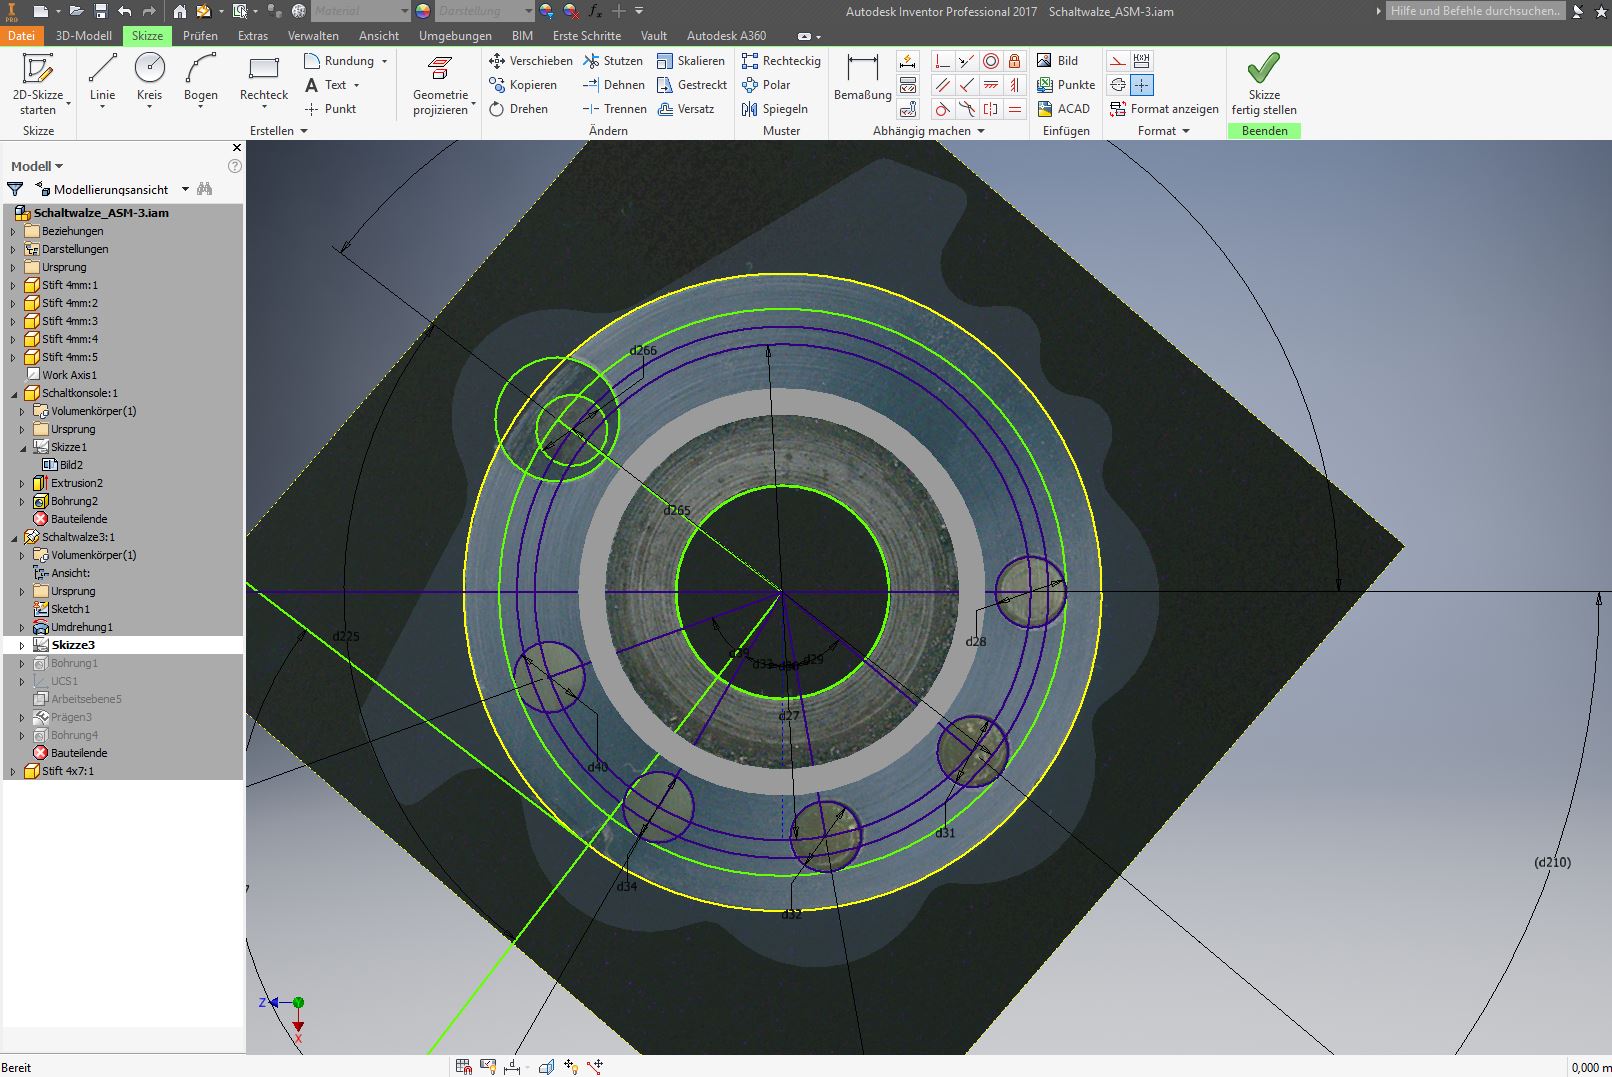Click Geometrie projizieren icon
The width and height of the screenshot is (1612, 1077).
[x=440, y=70]
